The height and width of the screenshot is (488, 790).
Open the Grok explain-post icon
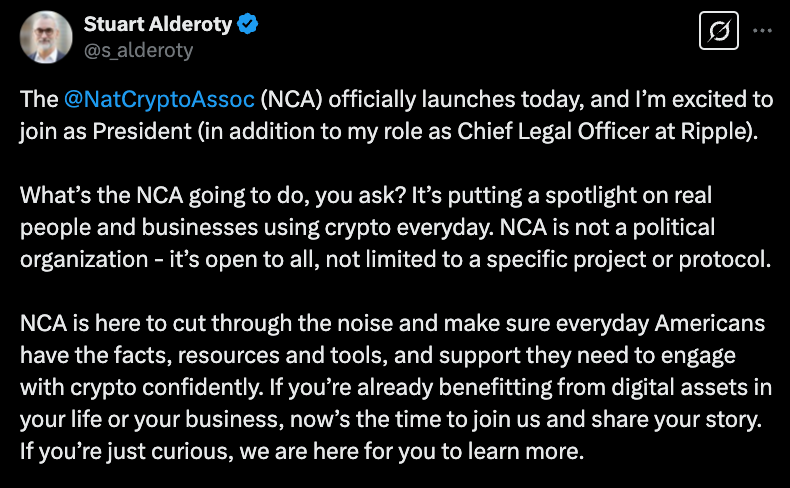pos(716,31)
